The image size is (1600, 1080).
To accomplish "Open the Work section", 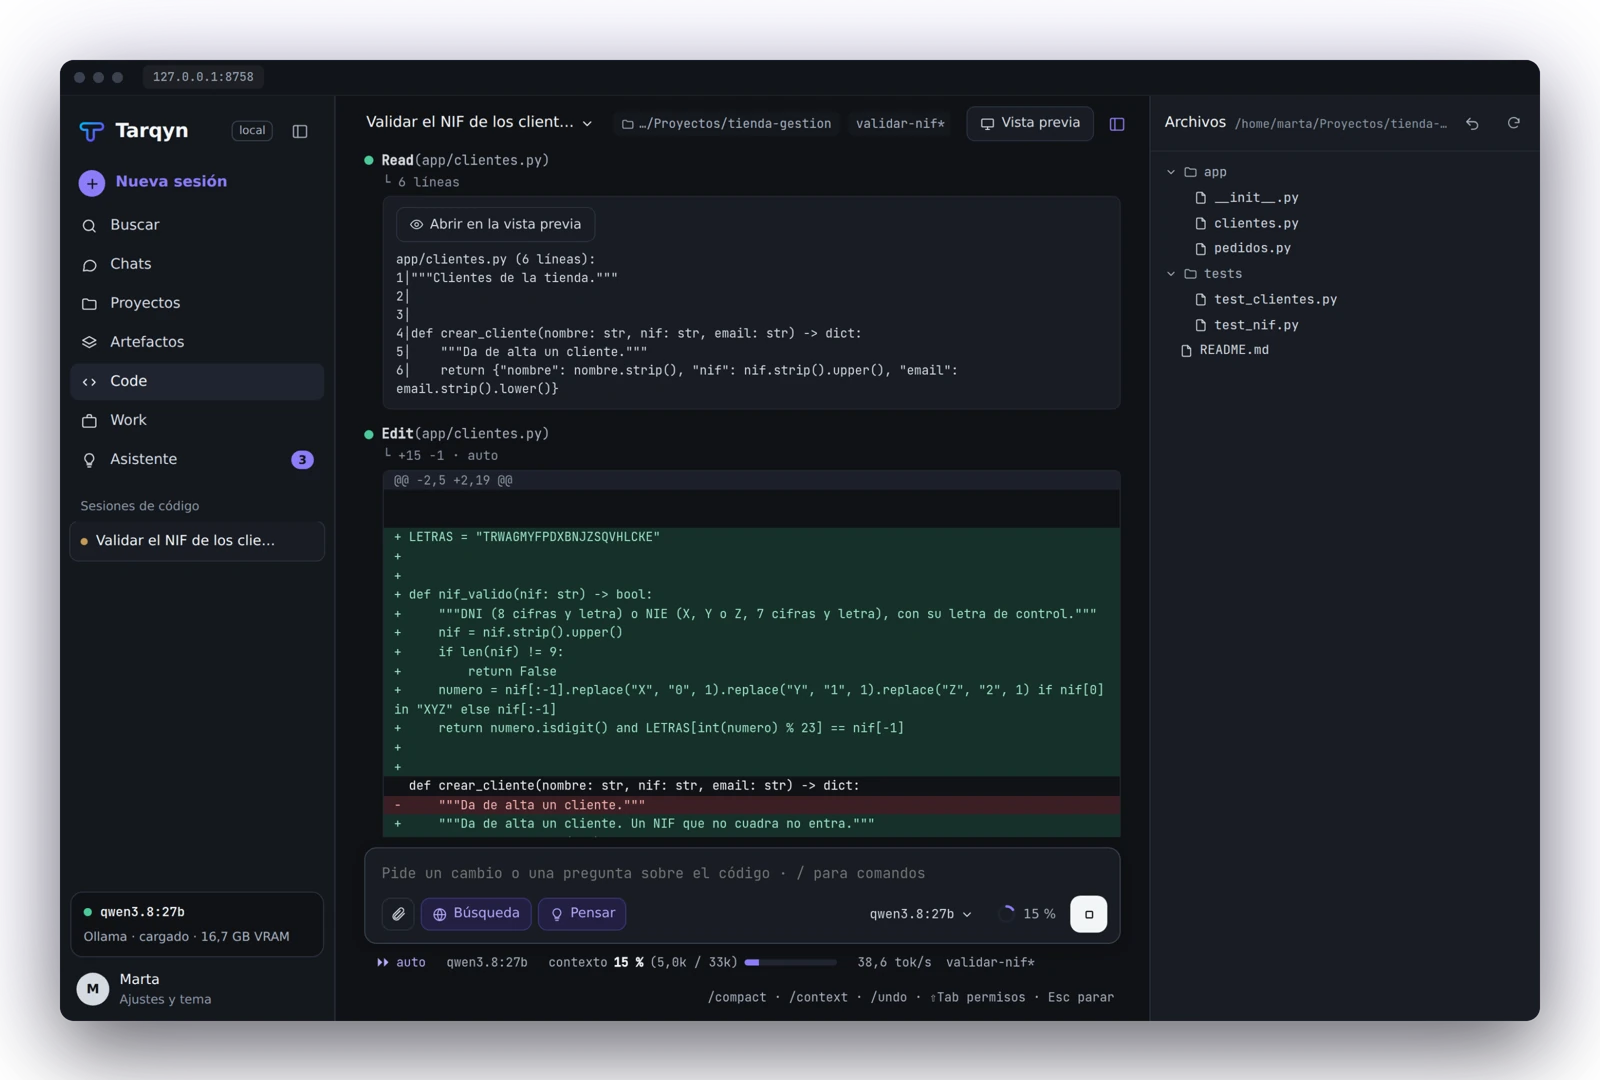I will tap(197, 420).
